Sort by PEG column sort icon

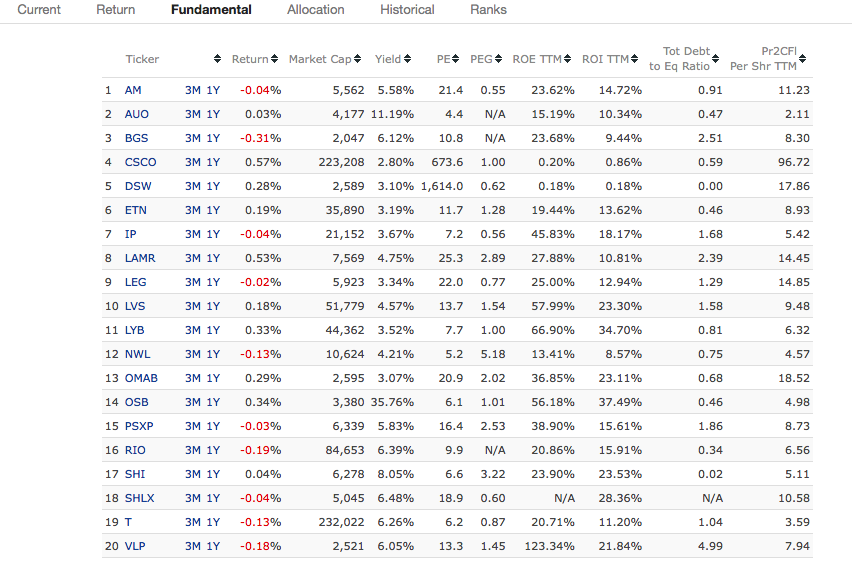tap(500, 59)
